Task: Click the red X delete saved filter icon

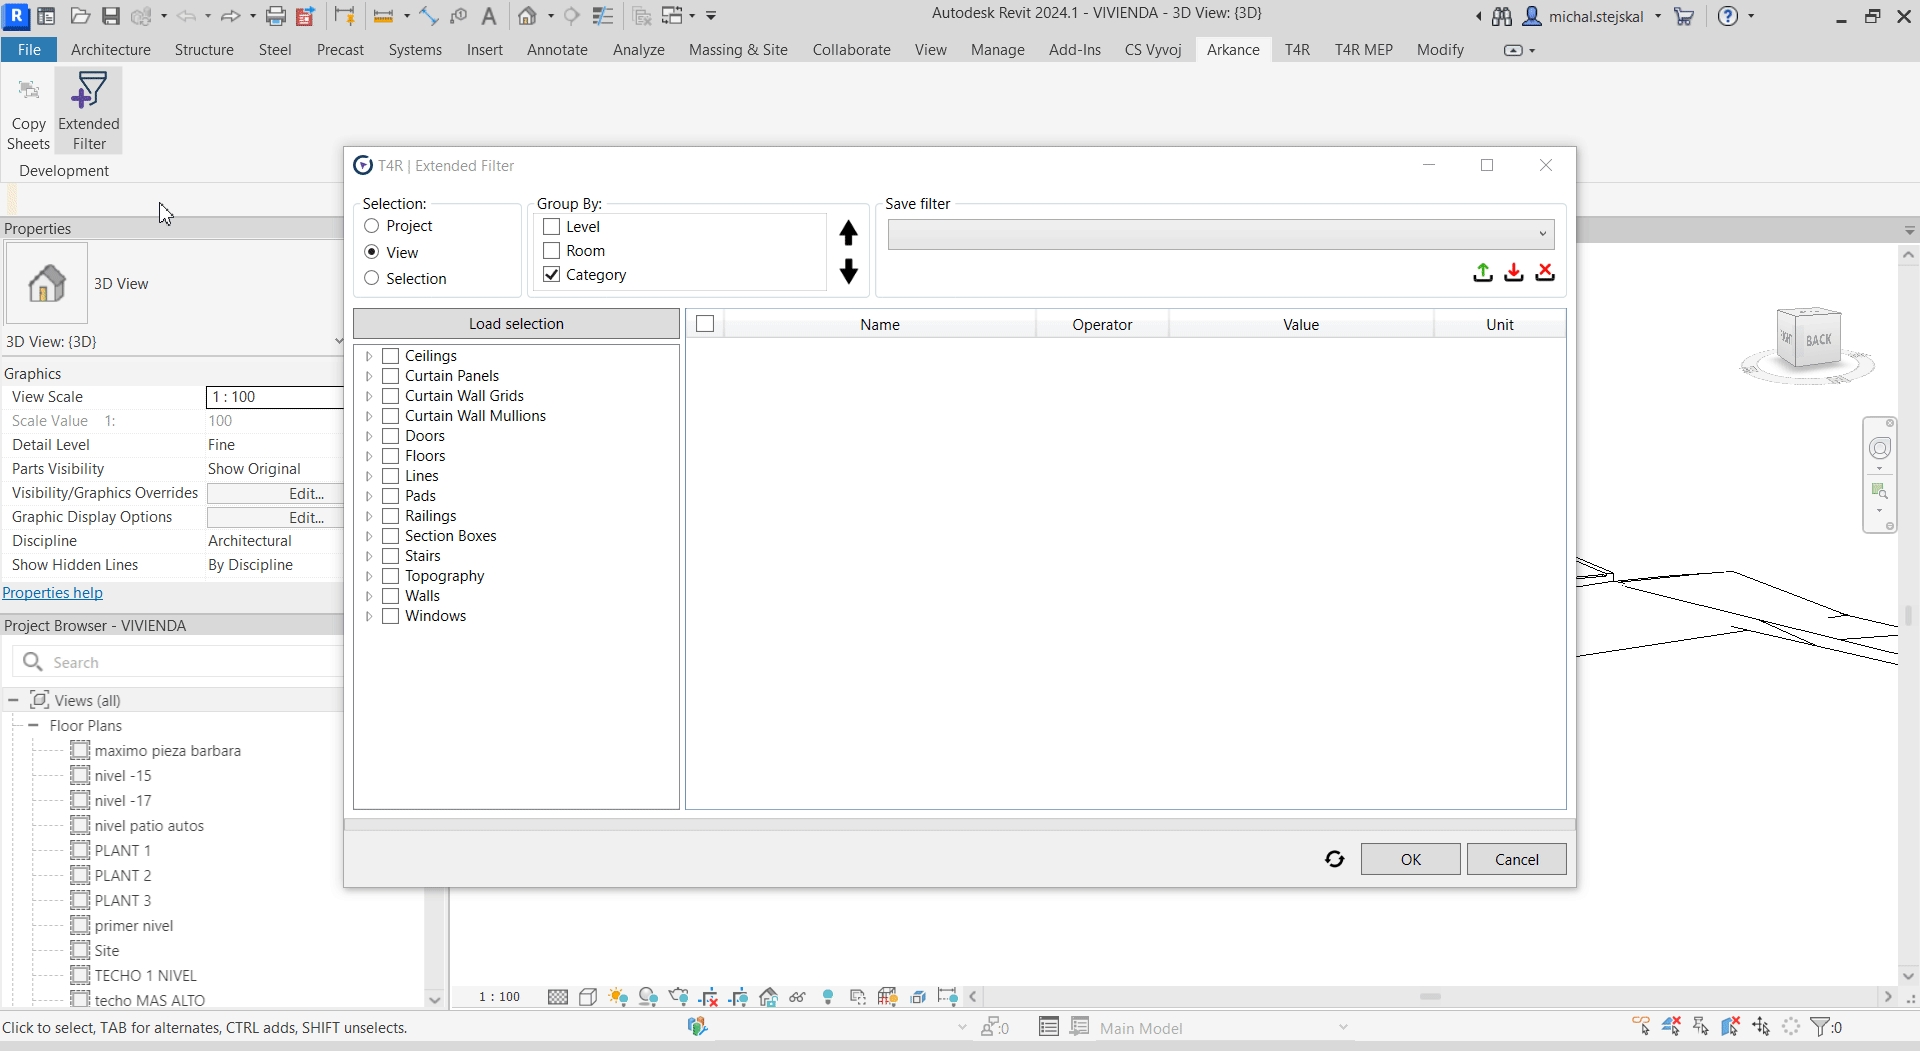Action: click(x=1545, y=272)
